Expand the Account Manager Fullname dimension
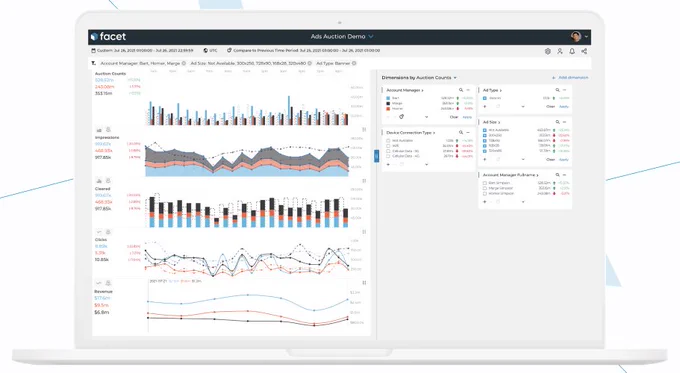Image resolution: width=680 pixels, height=373 pixels. pos(510,175)
